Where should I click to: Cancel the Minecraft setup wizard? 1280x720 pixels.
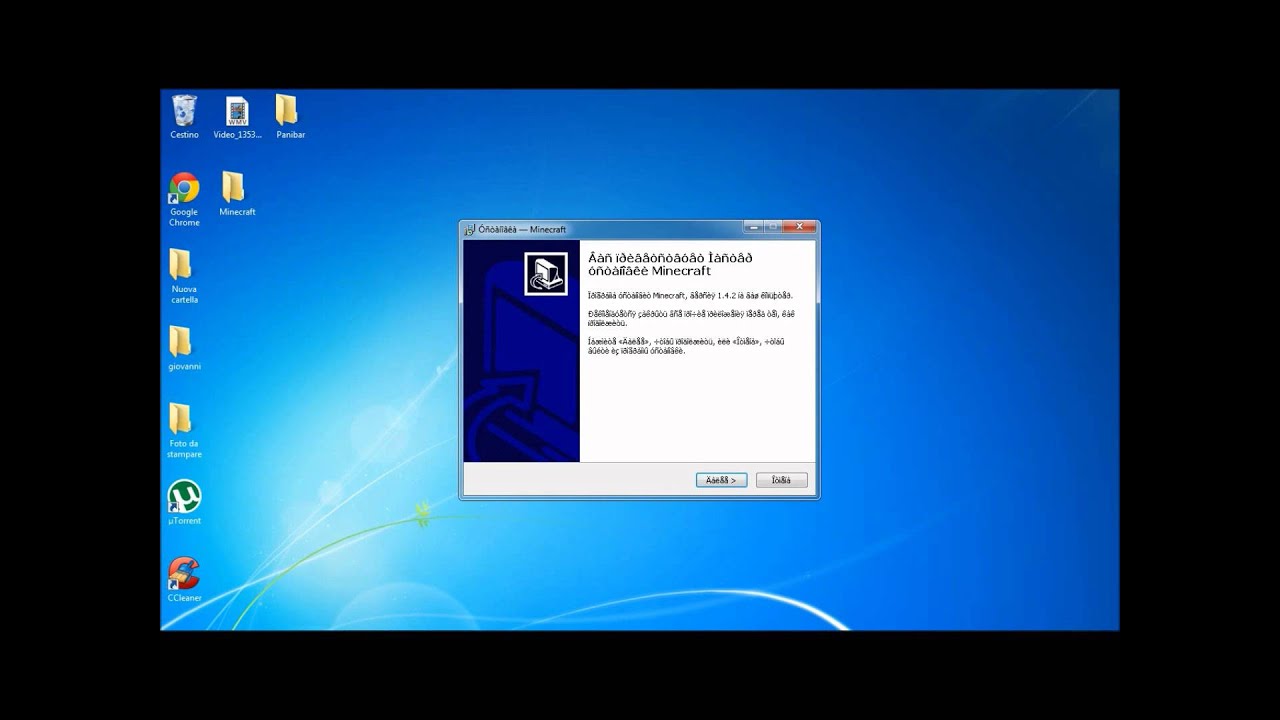(x=781, y=480)
